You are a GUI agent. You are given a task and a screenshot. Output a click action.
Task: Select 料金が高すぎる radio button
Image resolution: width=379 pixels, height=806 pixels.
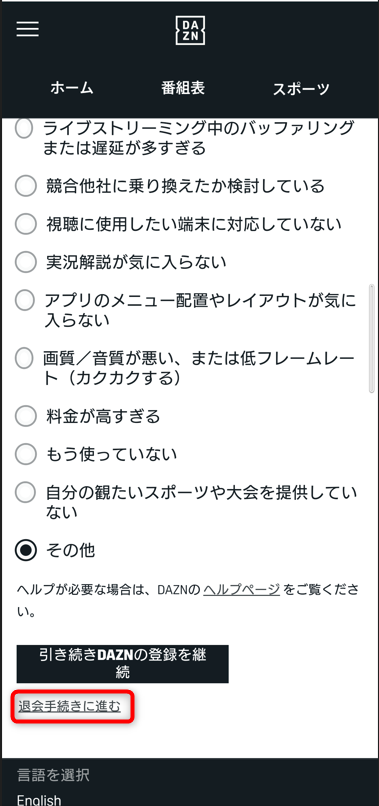click(25, 416)
